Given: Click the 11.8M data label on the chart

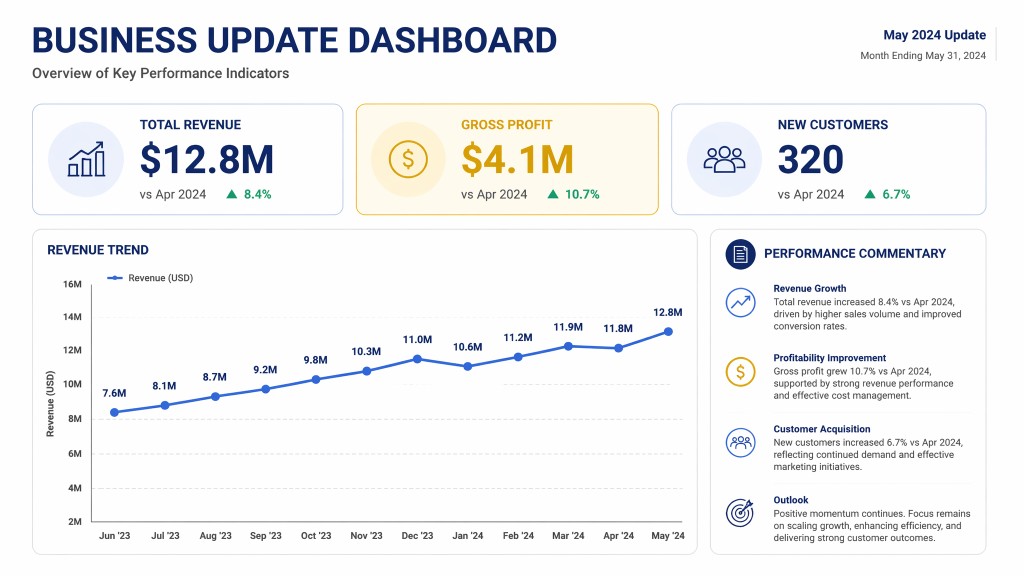Looking at the screenshot, I should click(x=618, y=328).
